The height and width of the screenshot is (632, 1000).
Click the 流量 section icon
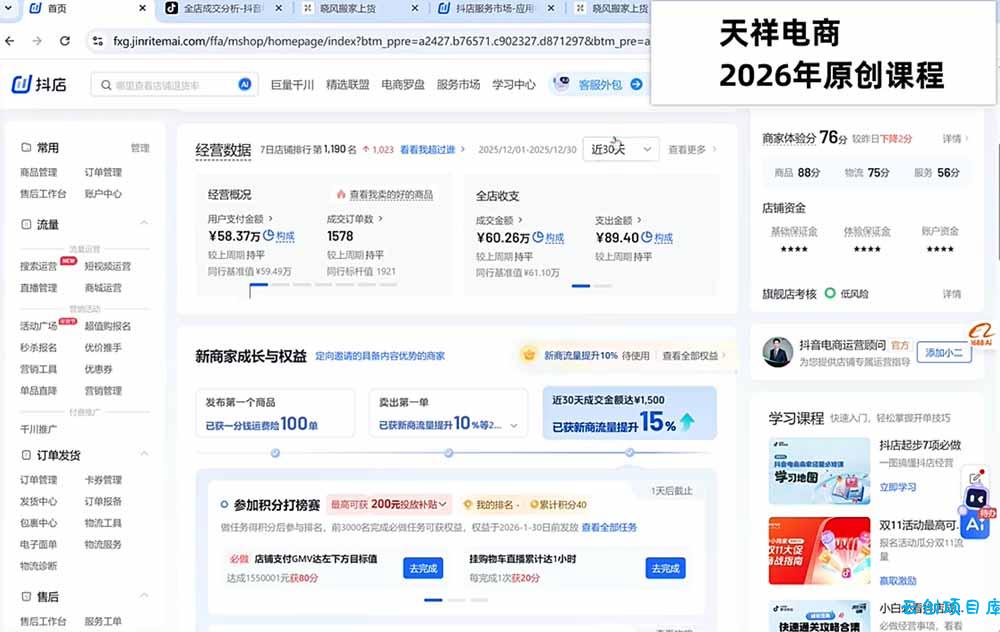(26, 224)
